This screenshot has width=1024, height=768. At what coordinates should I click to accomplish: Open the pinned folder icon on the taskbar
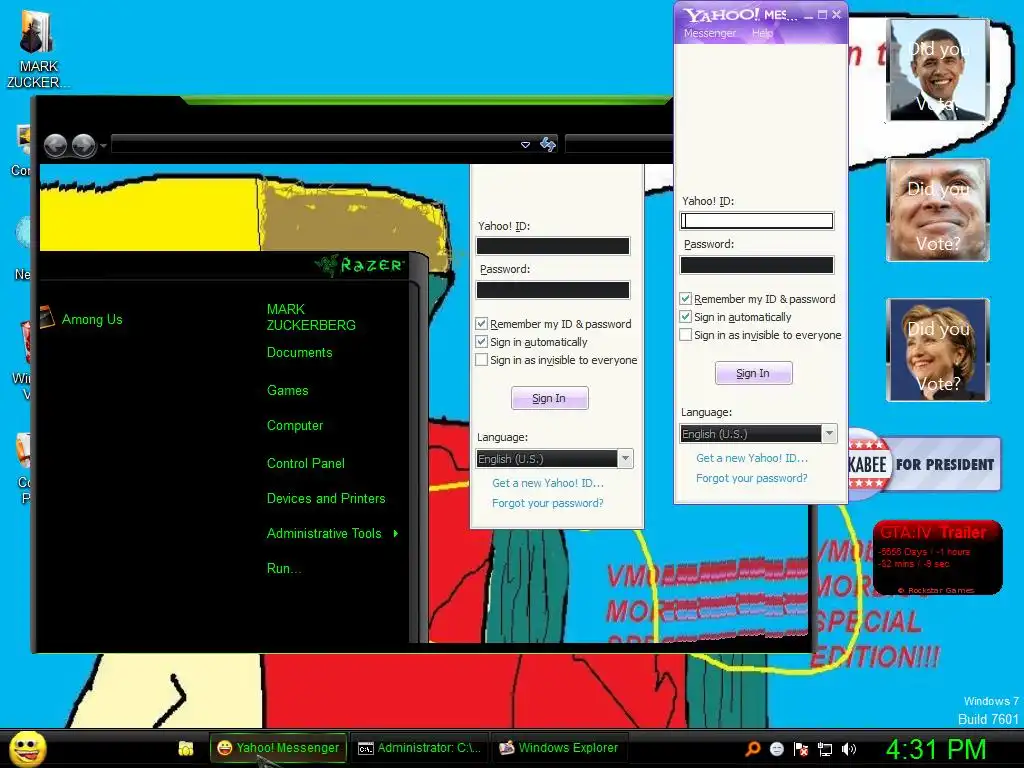(186, 748)
